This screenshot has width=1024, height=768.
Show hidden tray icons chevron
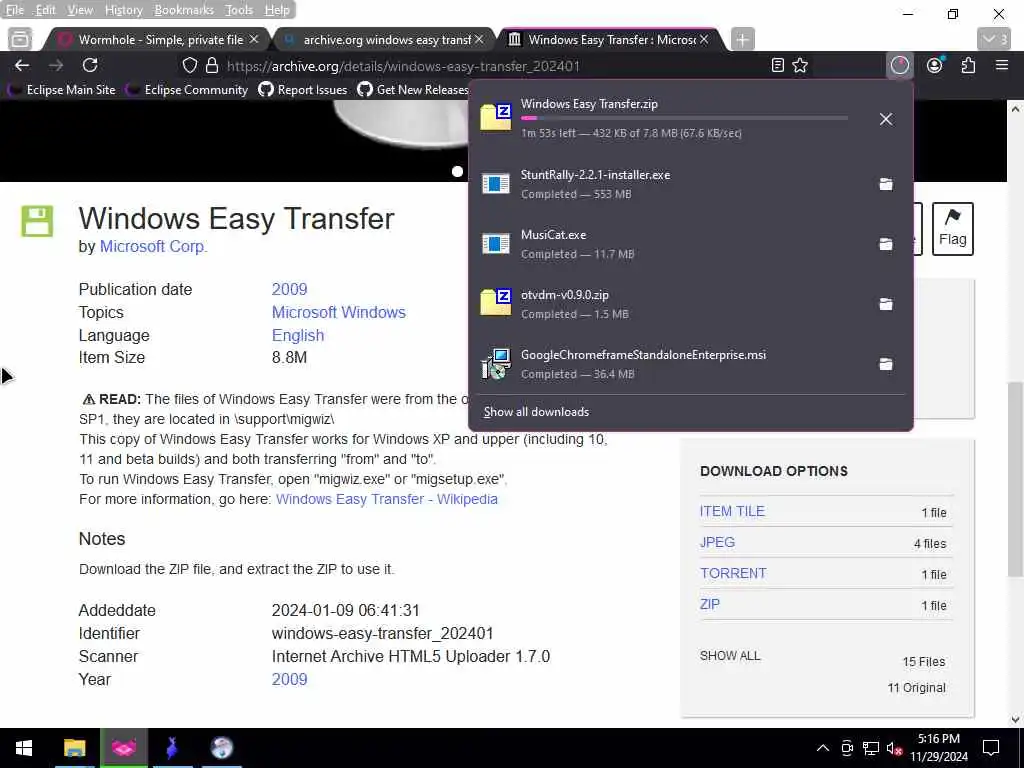[823, 748]
